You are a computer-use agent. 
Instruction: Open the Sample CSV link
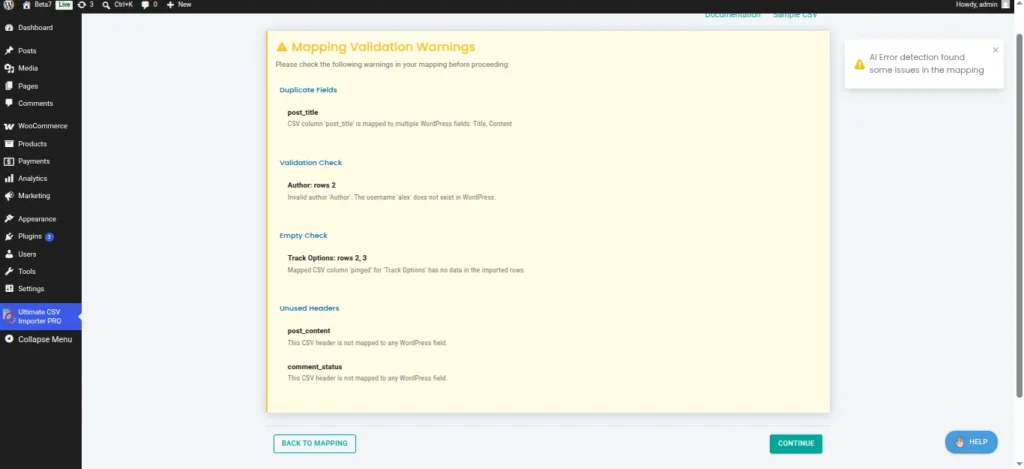[795, 15]
